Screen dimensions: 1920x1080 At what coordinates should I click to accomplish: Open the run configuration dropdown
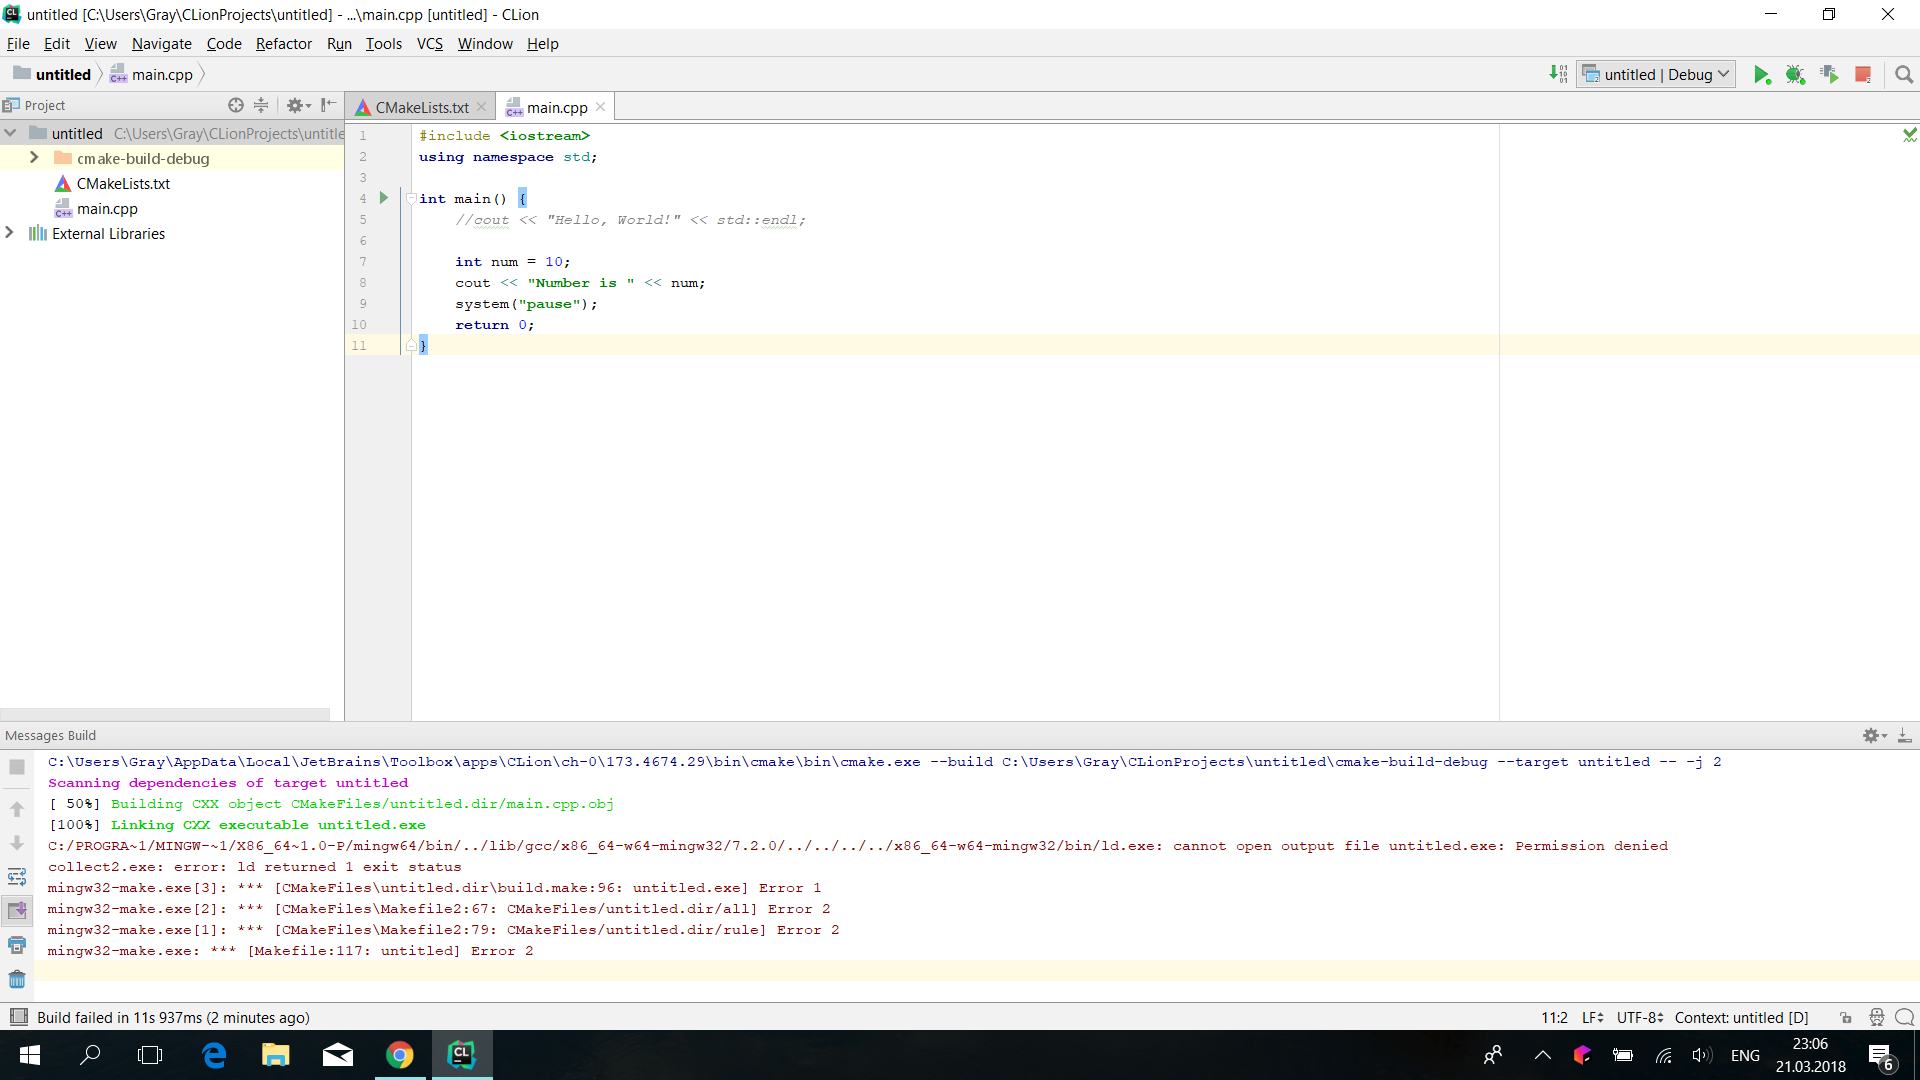(x=1655, y=74)
